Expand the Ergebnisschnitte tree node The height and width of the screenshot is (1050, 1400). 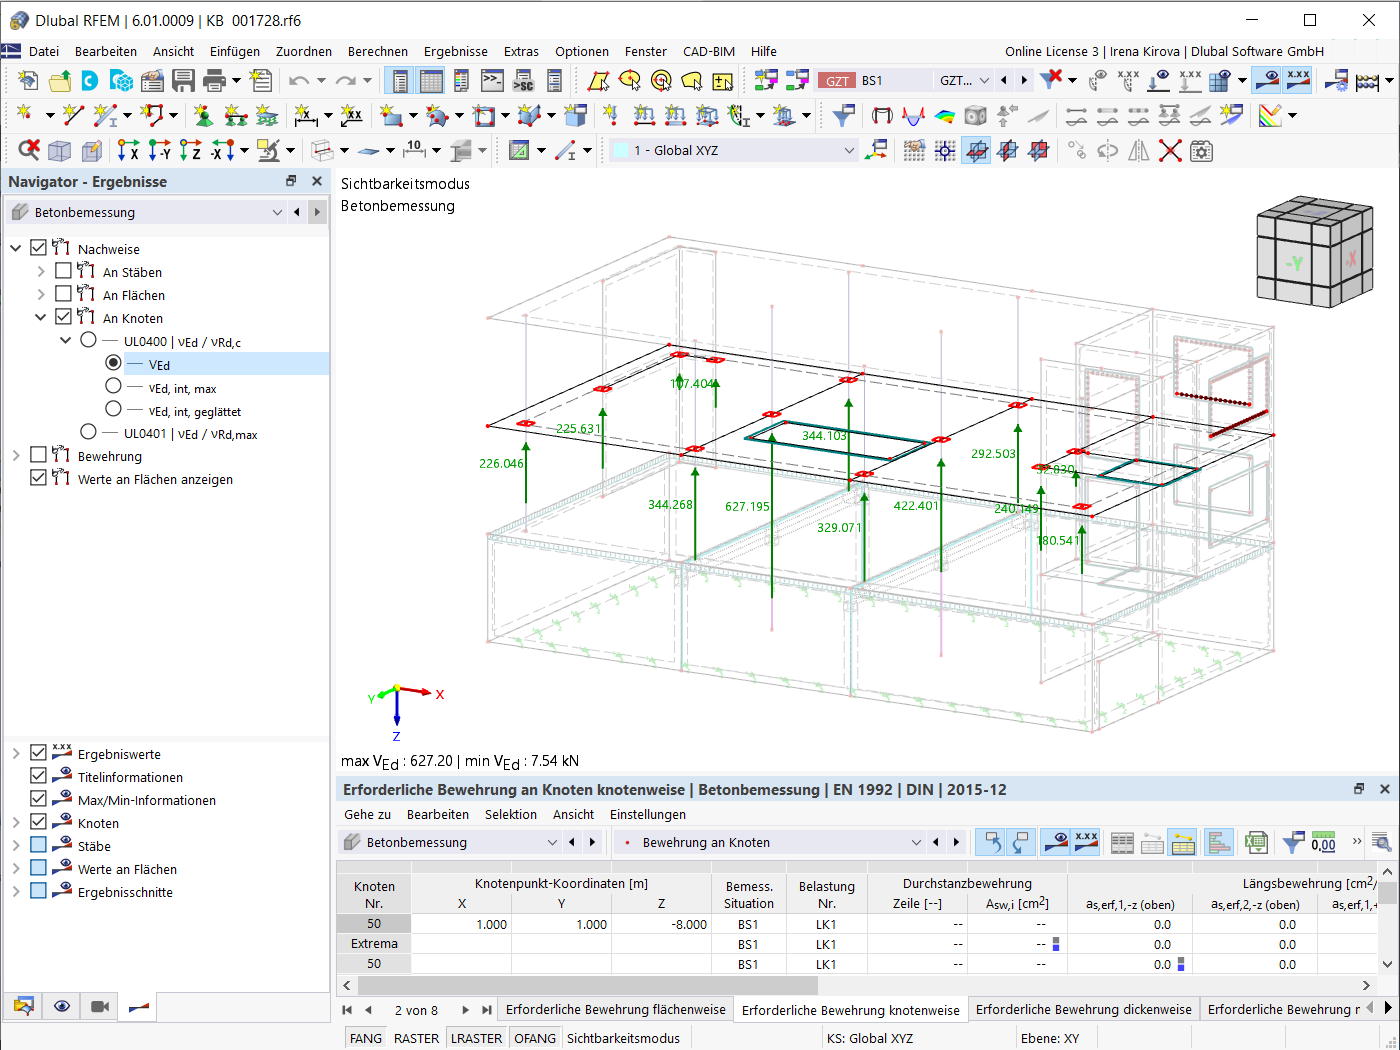[x=16, y=891]
